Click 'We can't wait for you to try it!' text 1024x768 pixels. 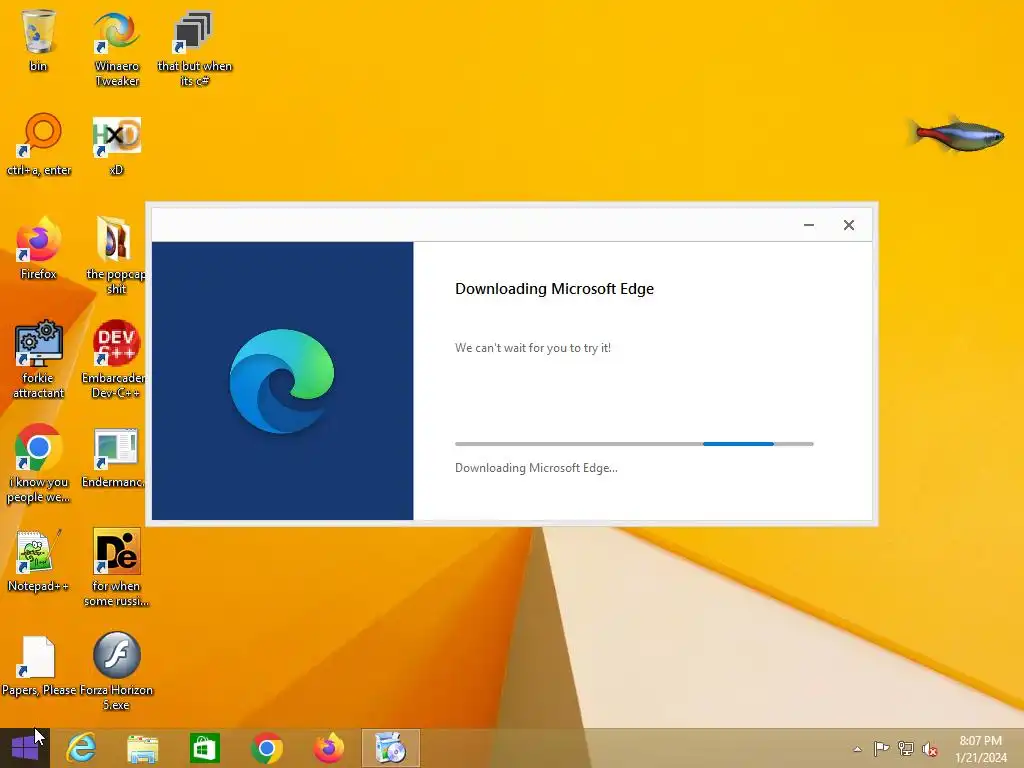point(533,348)
